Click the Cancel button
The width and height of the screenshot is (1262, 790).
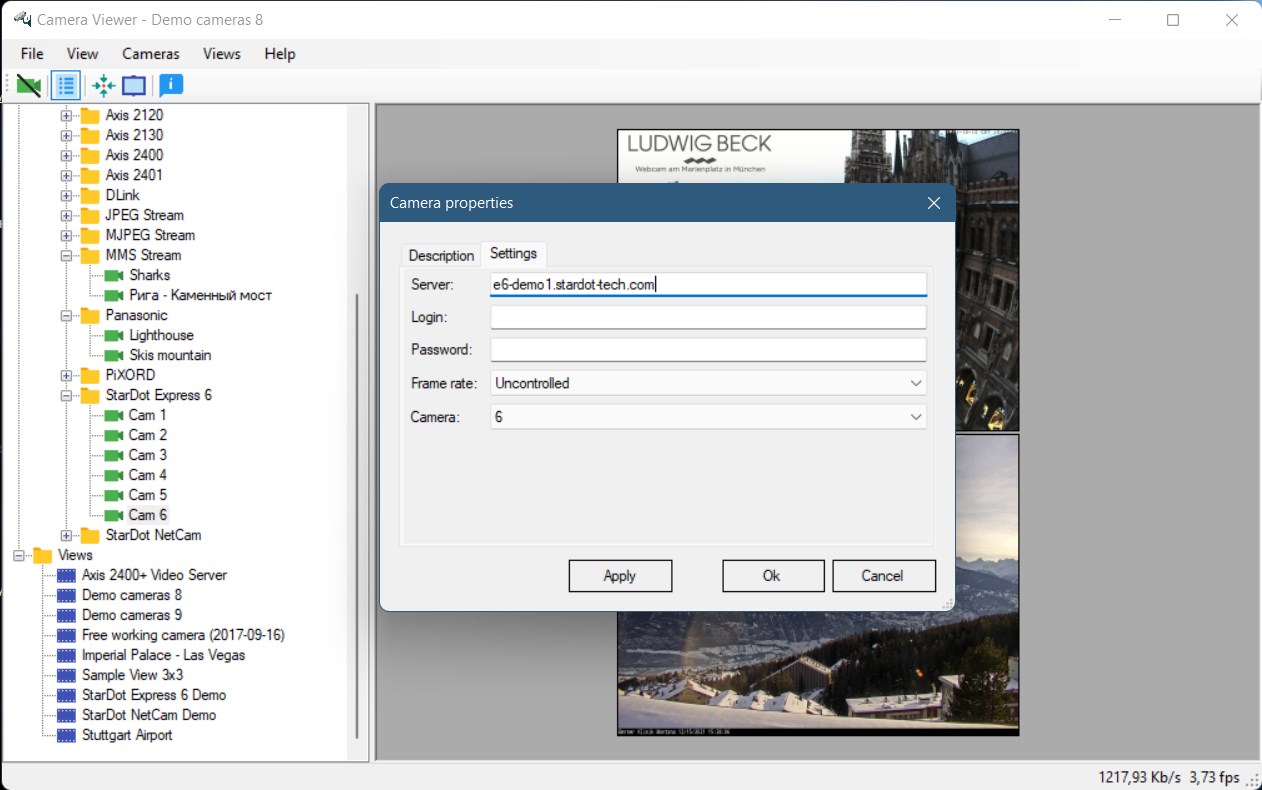[882, 576]
